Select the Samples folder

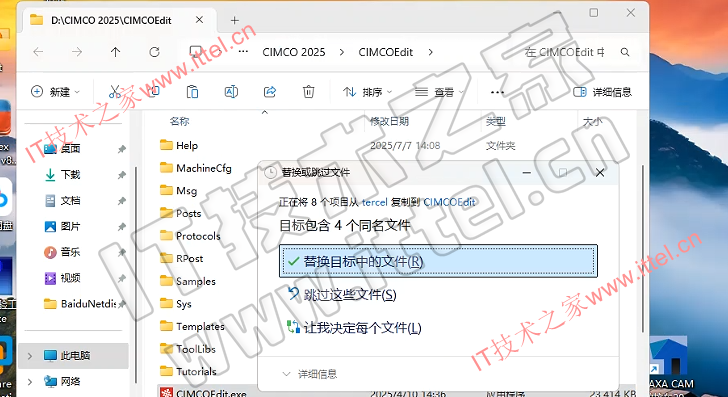pyautogui.click(x=188, y=281)
